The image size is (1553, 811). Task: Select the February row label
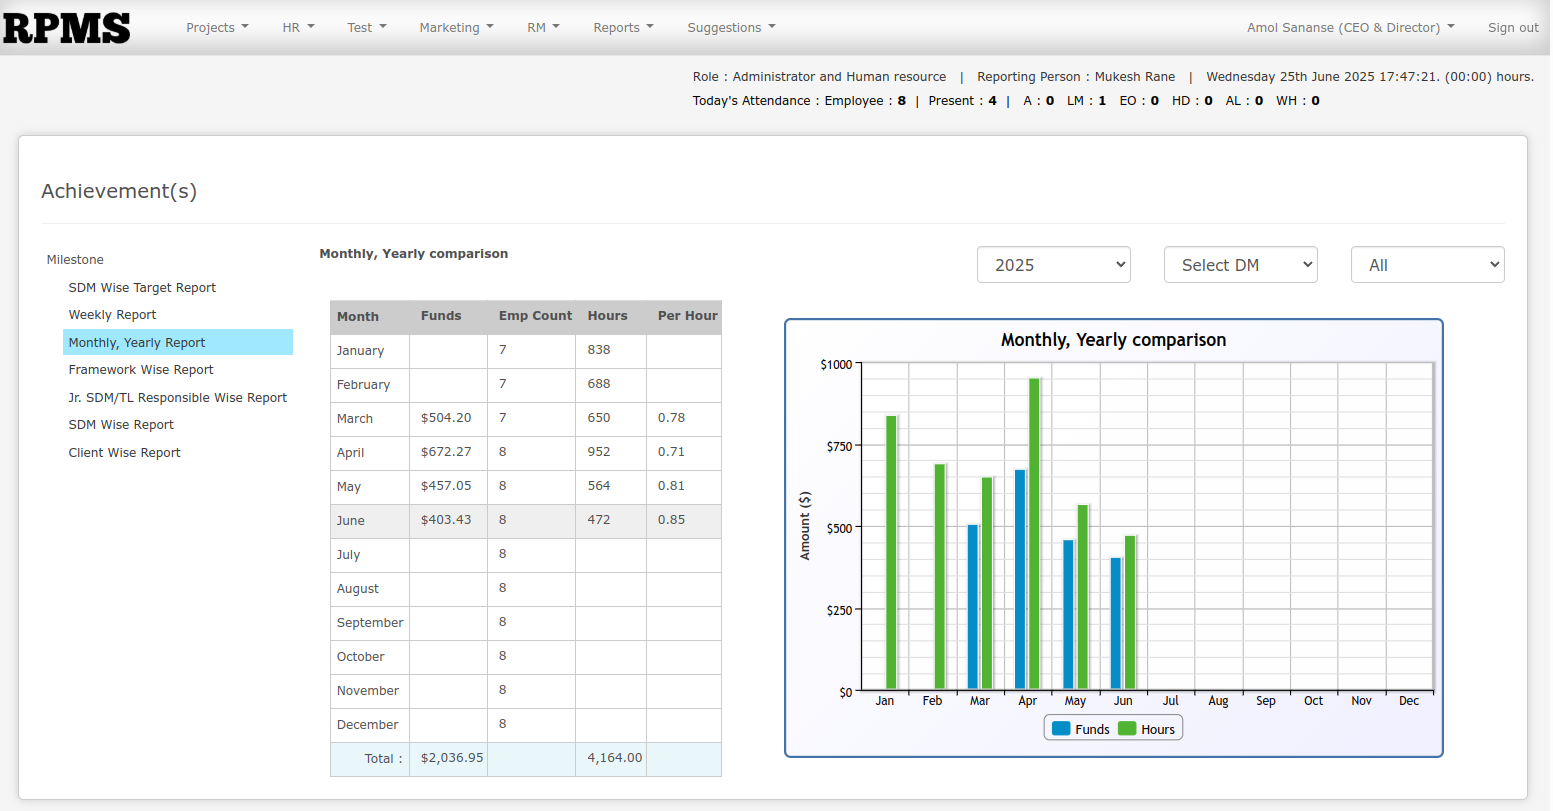(x=363, y=385)
